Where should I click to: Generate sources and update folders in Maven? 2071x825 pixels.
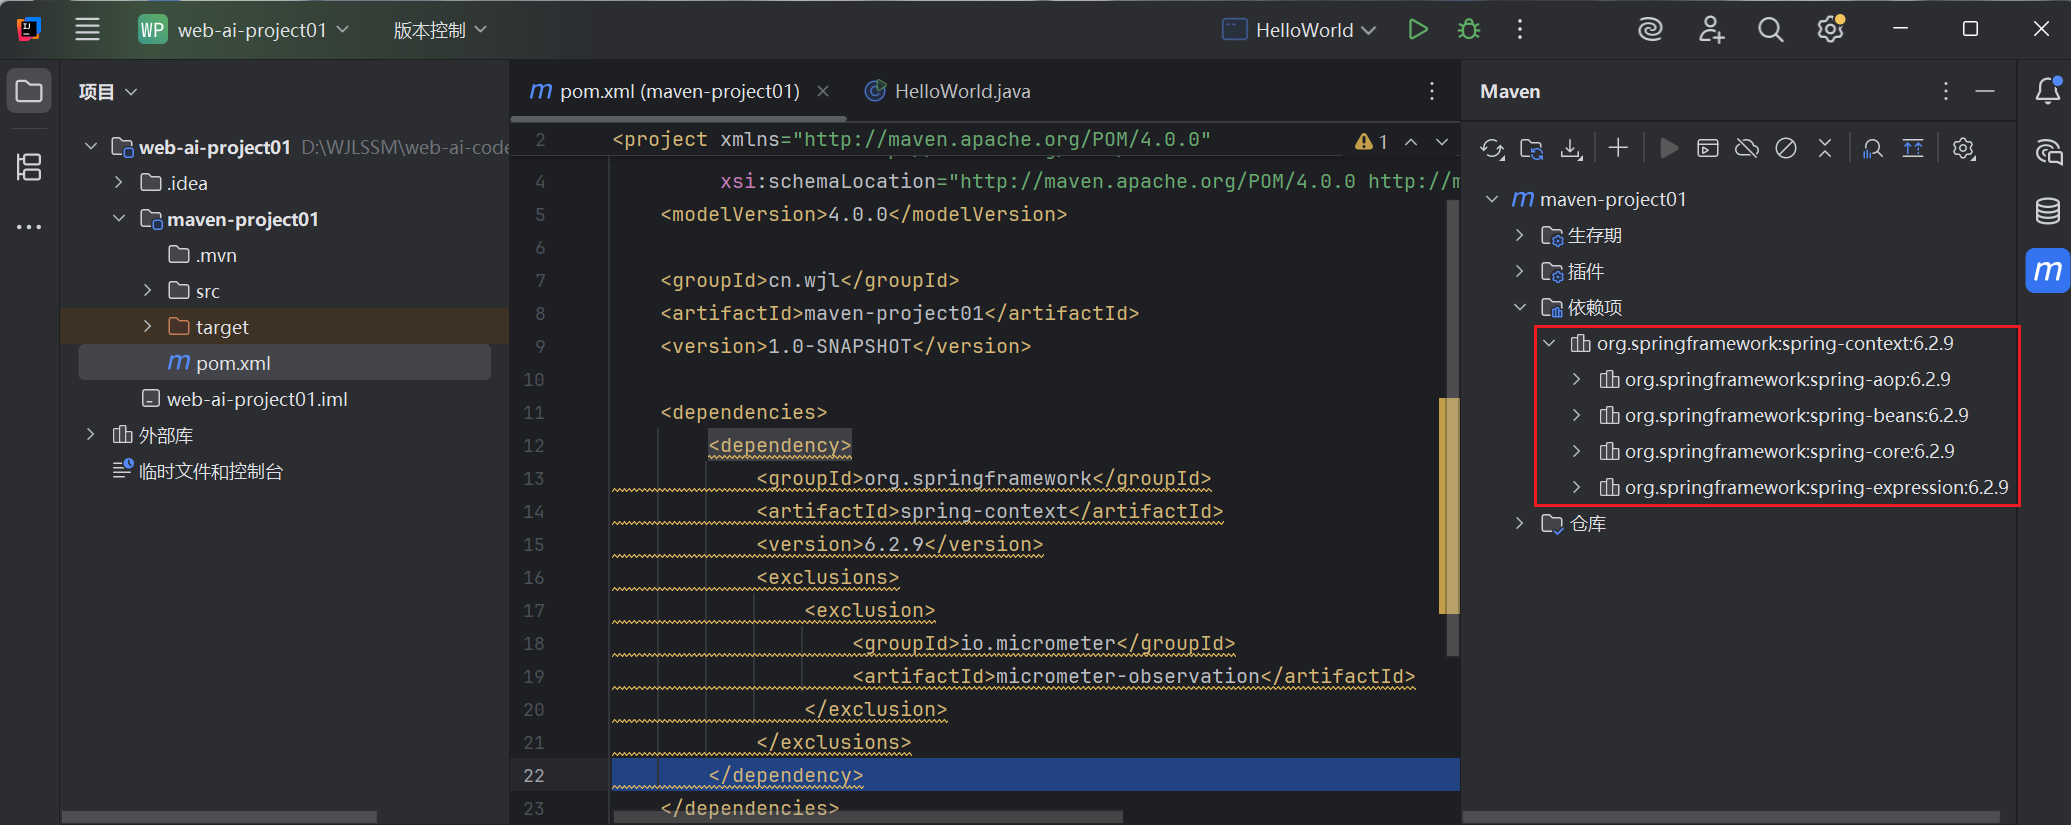(x=1532, y=149)
